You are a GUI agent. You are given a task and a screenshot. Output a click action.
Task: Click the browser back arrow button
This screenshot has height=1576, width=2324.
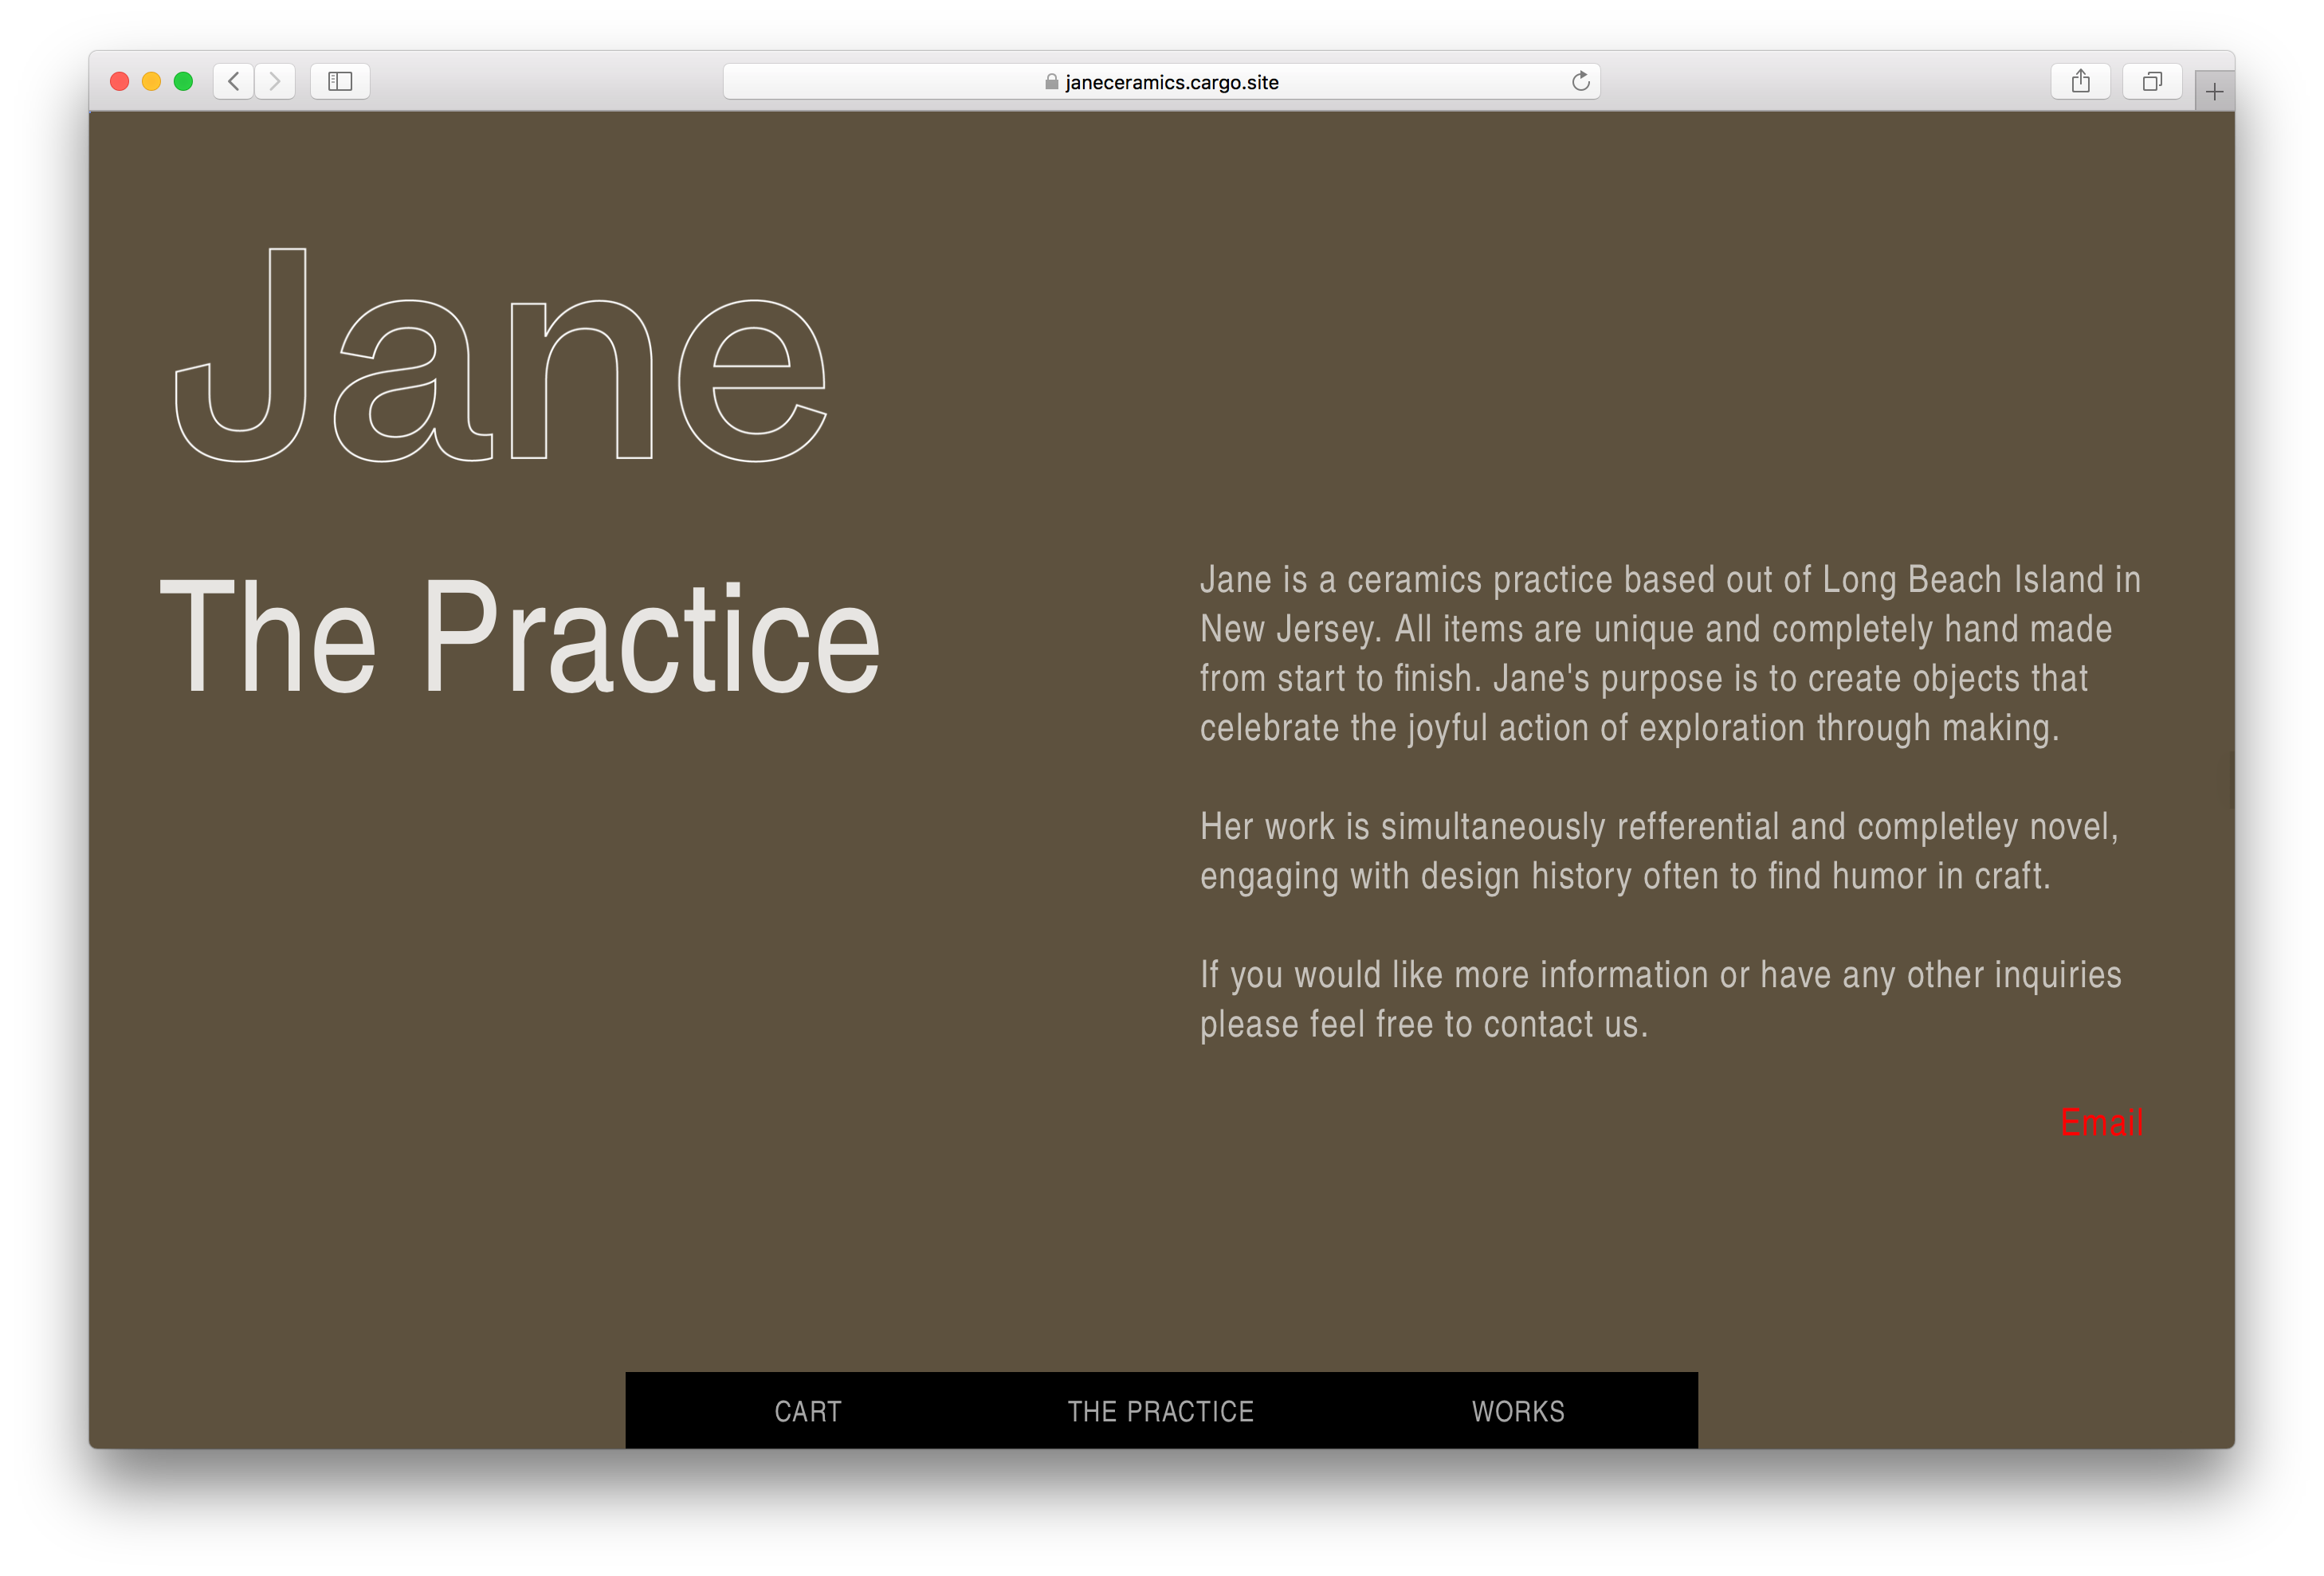click(x=233, y=81)
